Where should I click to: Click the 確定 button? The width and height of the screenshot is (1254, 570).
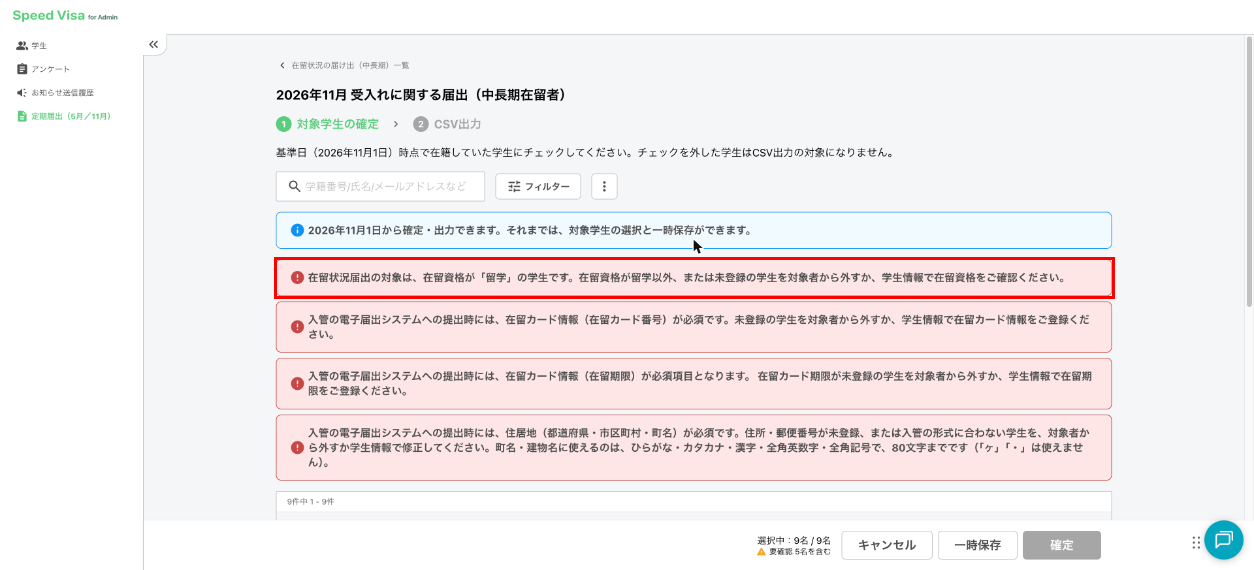(1062, 545)
